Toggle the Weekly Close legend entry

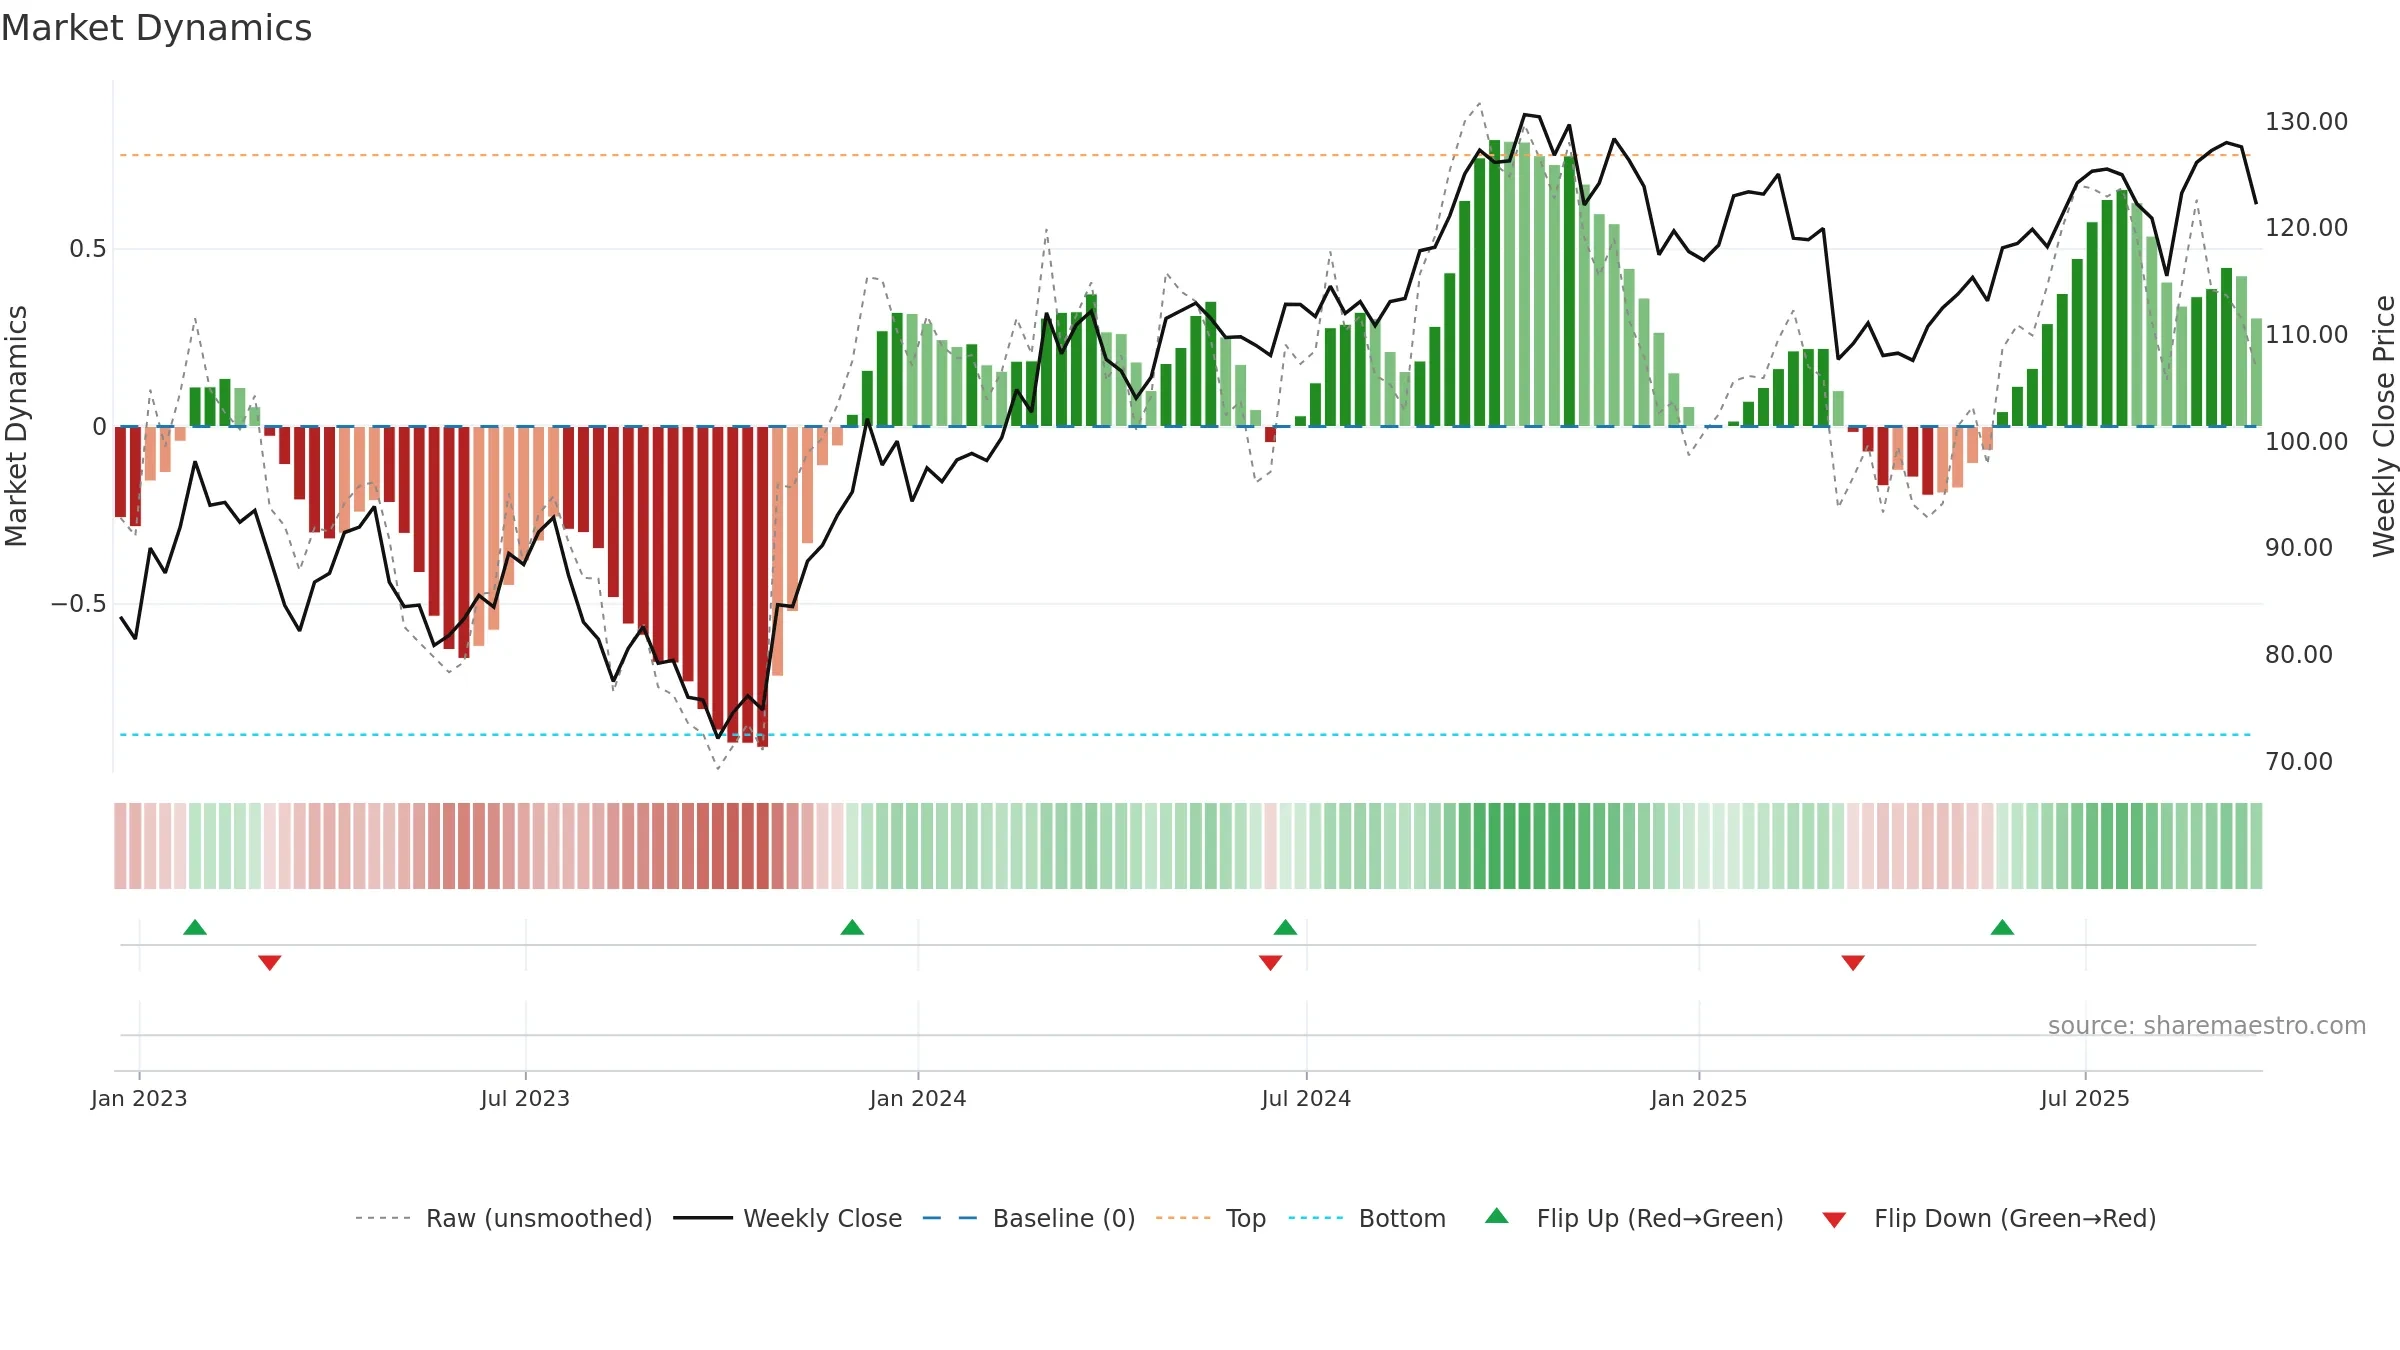(x=788, y=1218)
